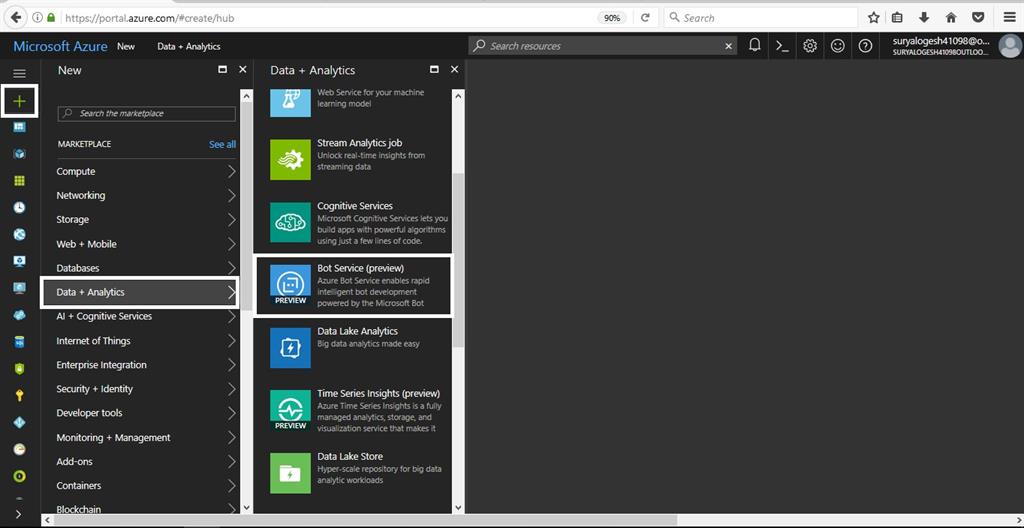Viewport: 1024px width, 528px height.
Task: Click the New breadcrumb in header
Action: click(x=126, y=46)
